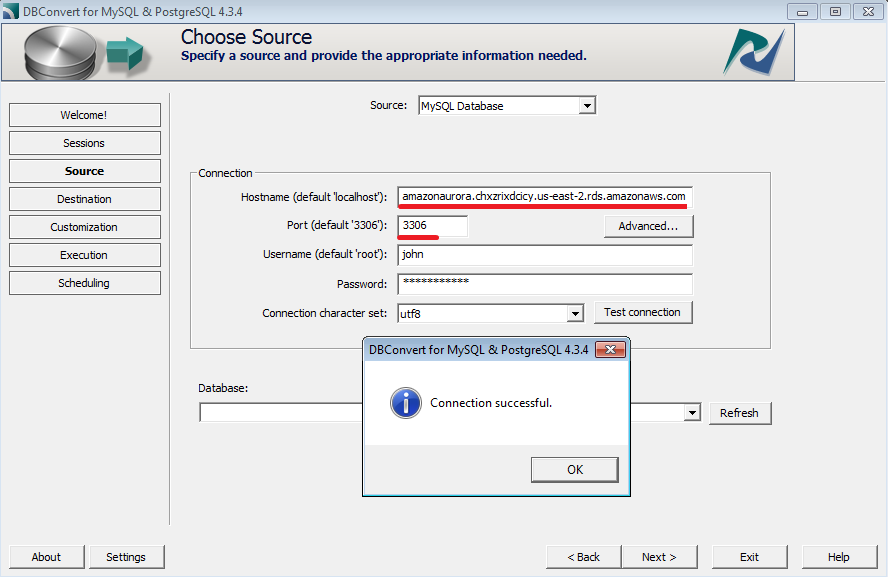
Task: Open the Welcome! step
Action: (84, 115)
